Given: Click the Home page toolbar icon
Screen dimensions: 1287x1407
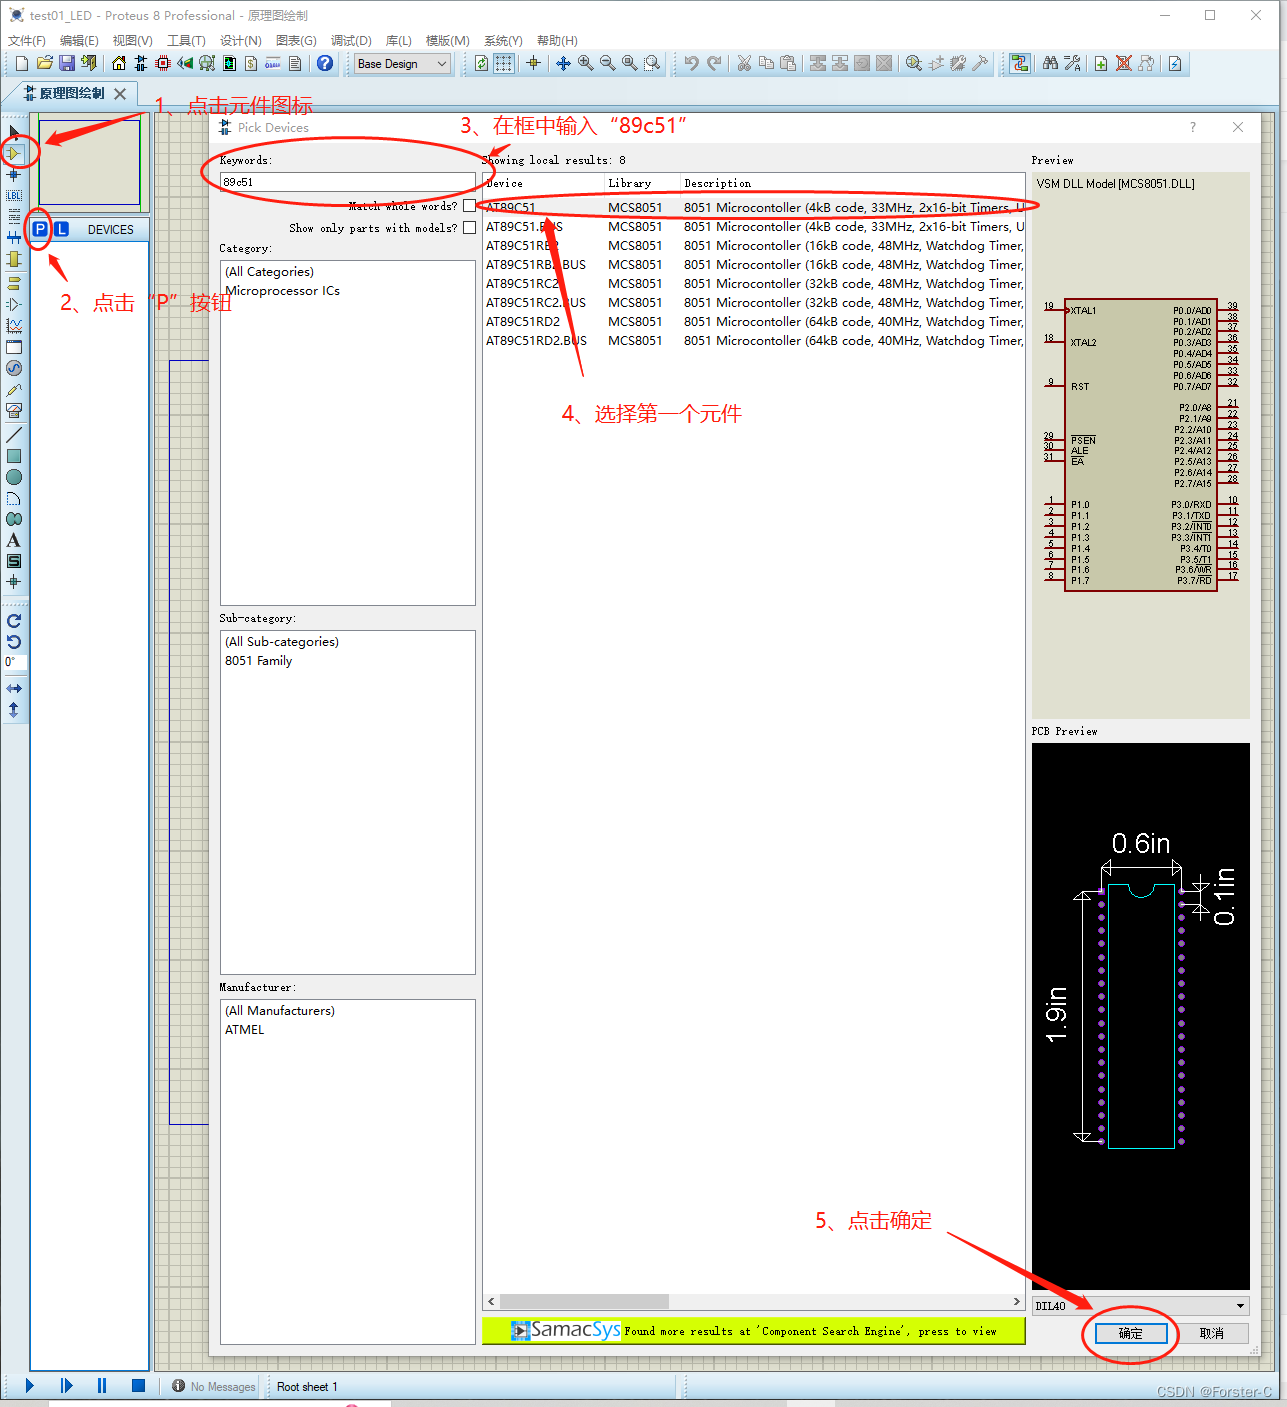Looking at the screenshot, I should point(119,63).
